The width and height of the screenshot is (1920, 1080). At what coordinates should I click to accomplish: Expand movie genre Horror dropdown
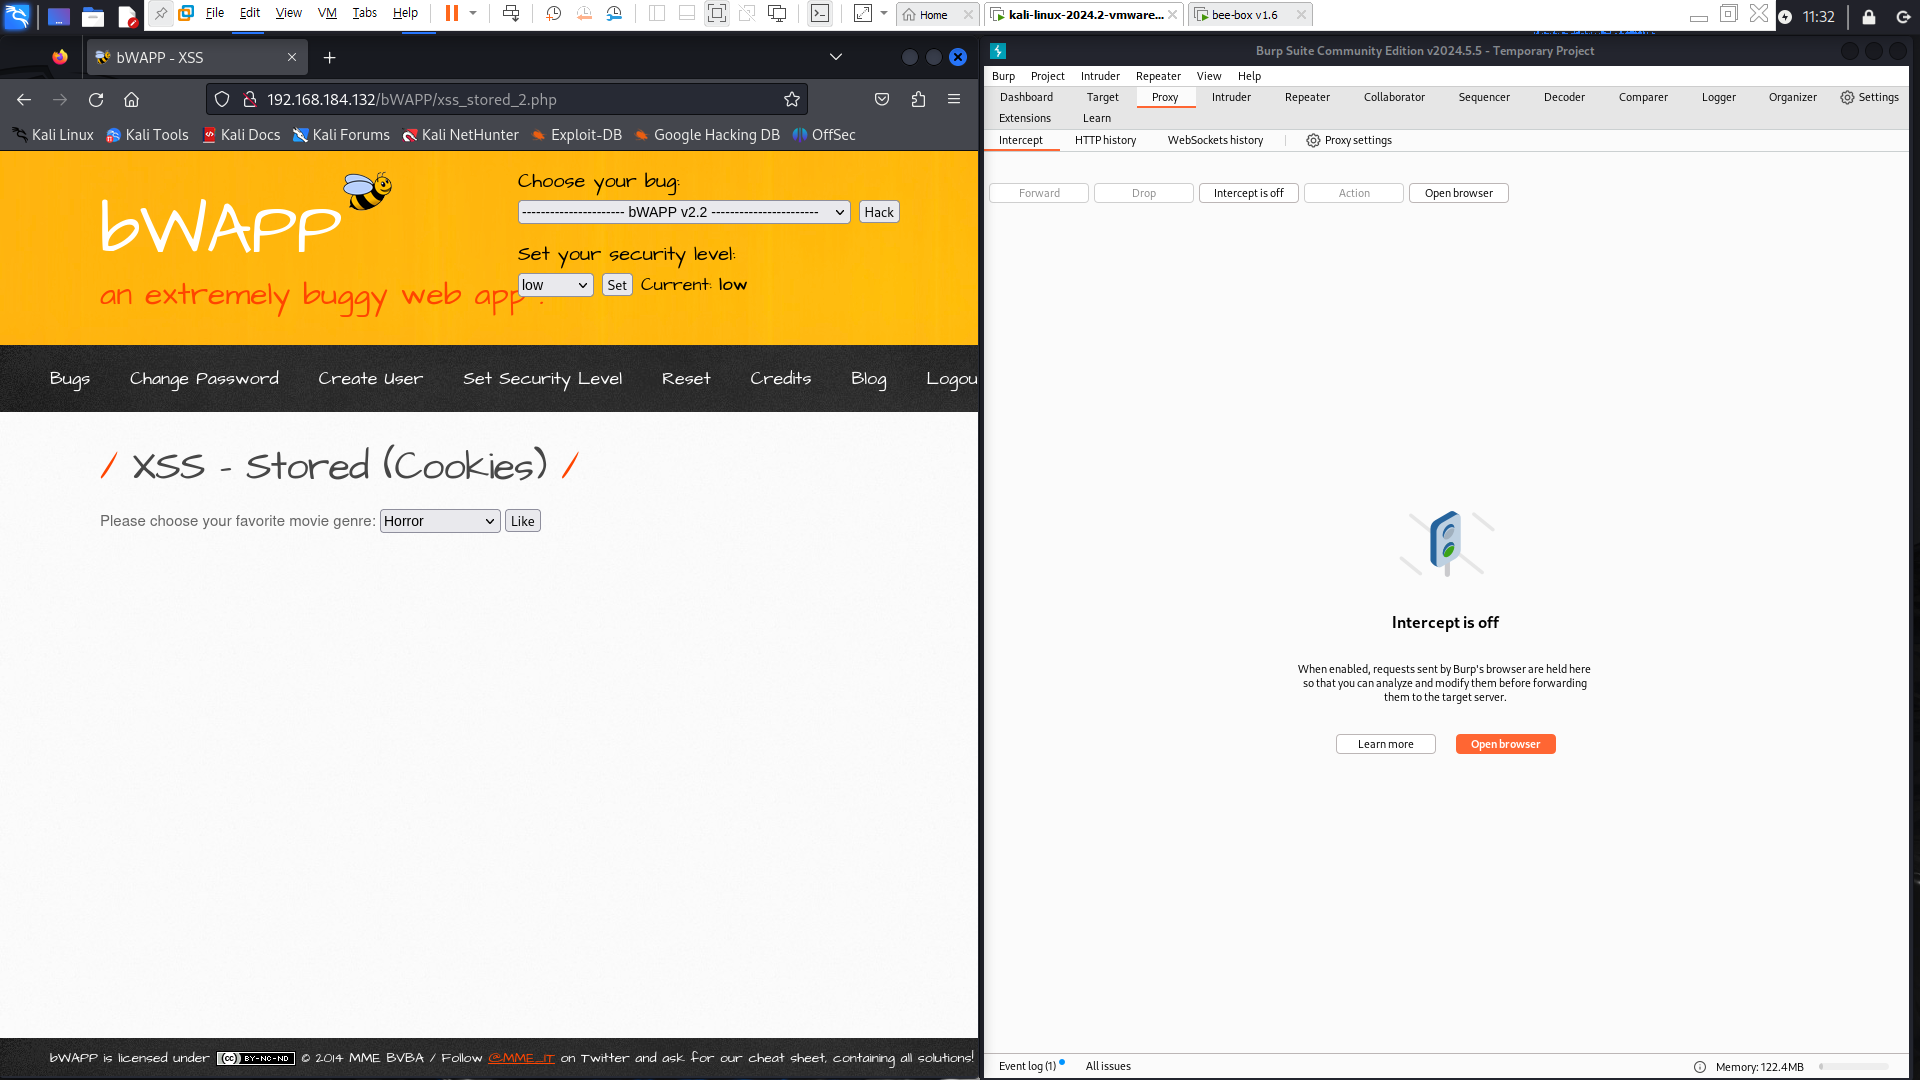[439, 521]
